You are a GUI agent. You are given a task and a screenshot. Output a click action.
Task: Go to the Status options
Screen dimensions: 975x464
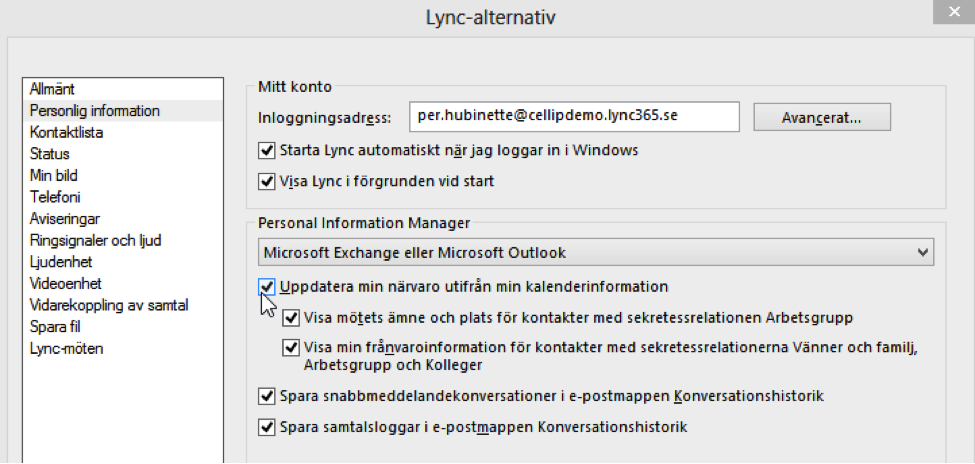pos(50,154)
